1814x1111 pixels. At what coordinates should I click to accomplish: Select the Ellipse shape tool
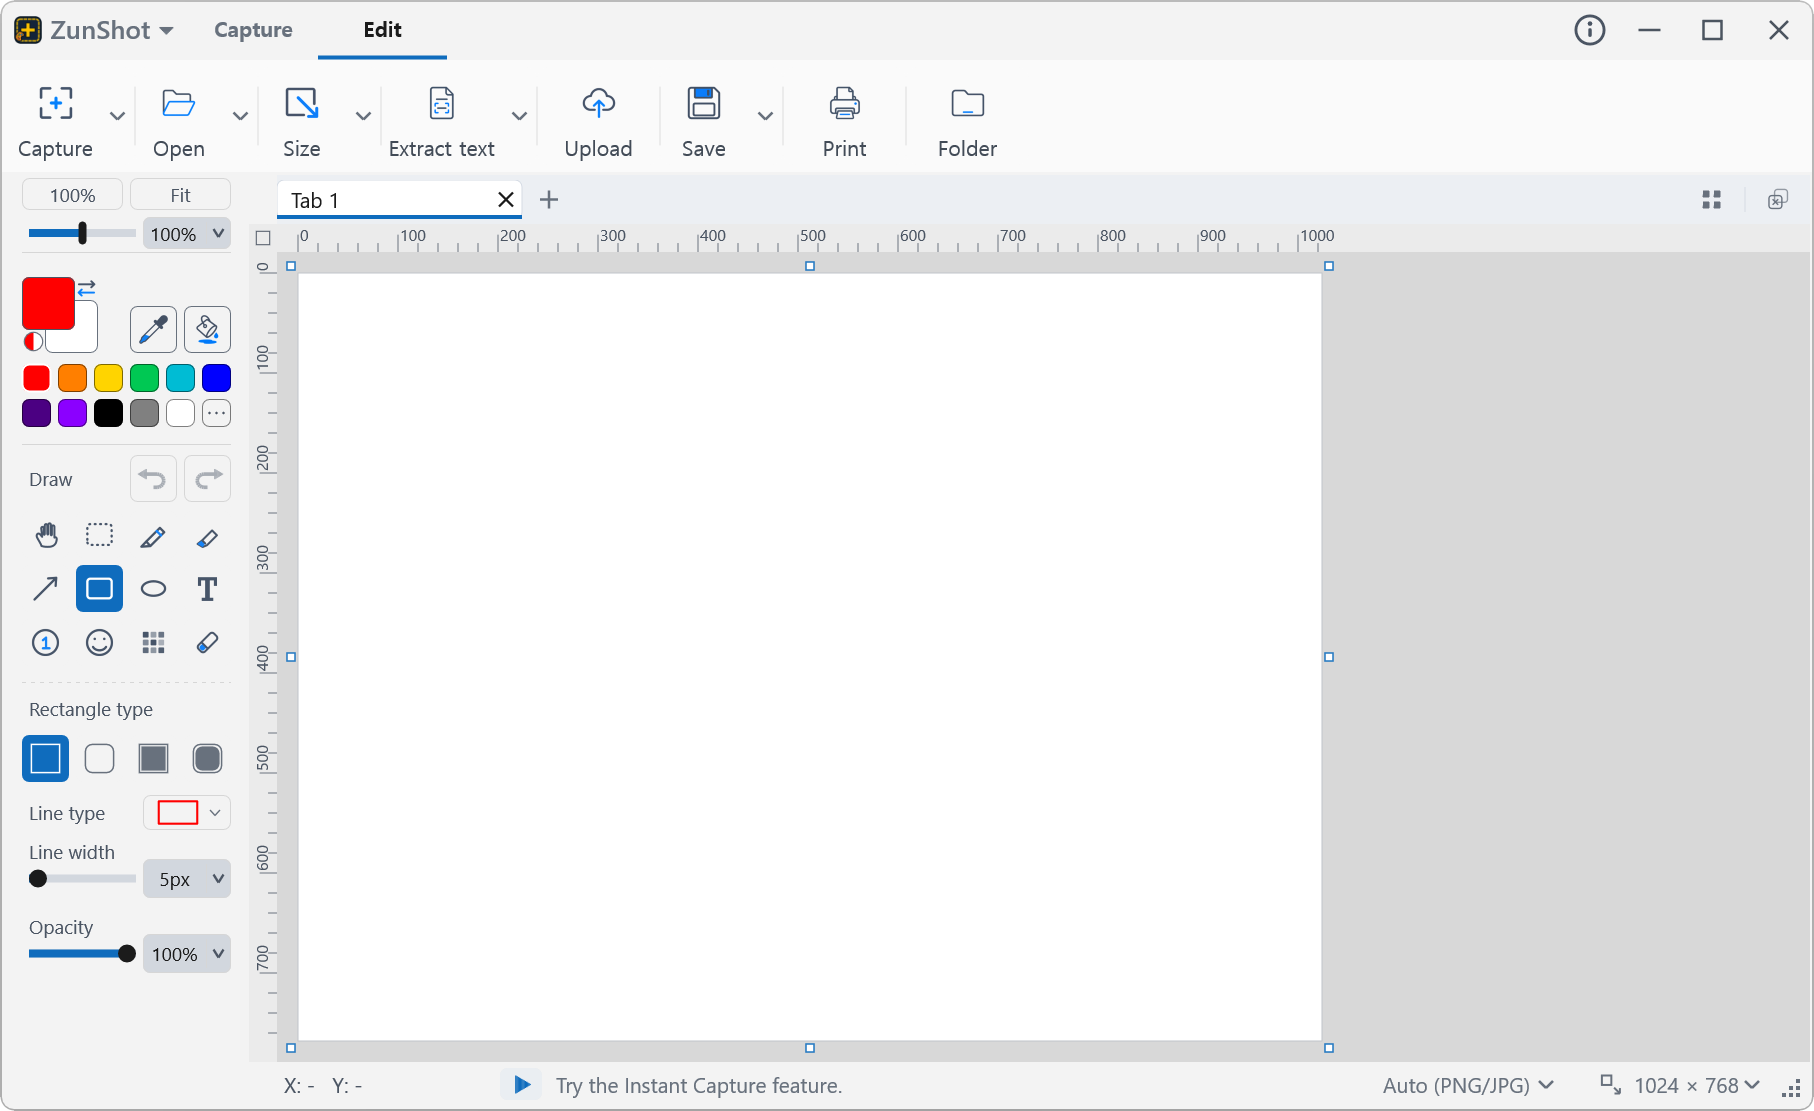153,589
